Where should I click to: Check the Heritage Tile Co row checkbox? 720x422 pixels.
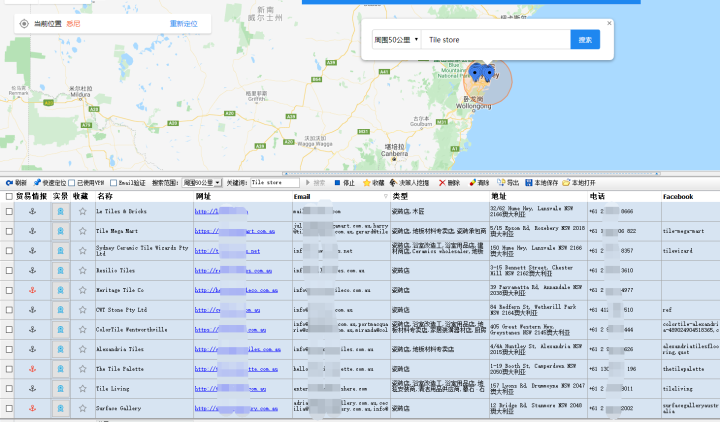pos(9,290)
